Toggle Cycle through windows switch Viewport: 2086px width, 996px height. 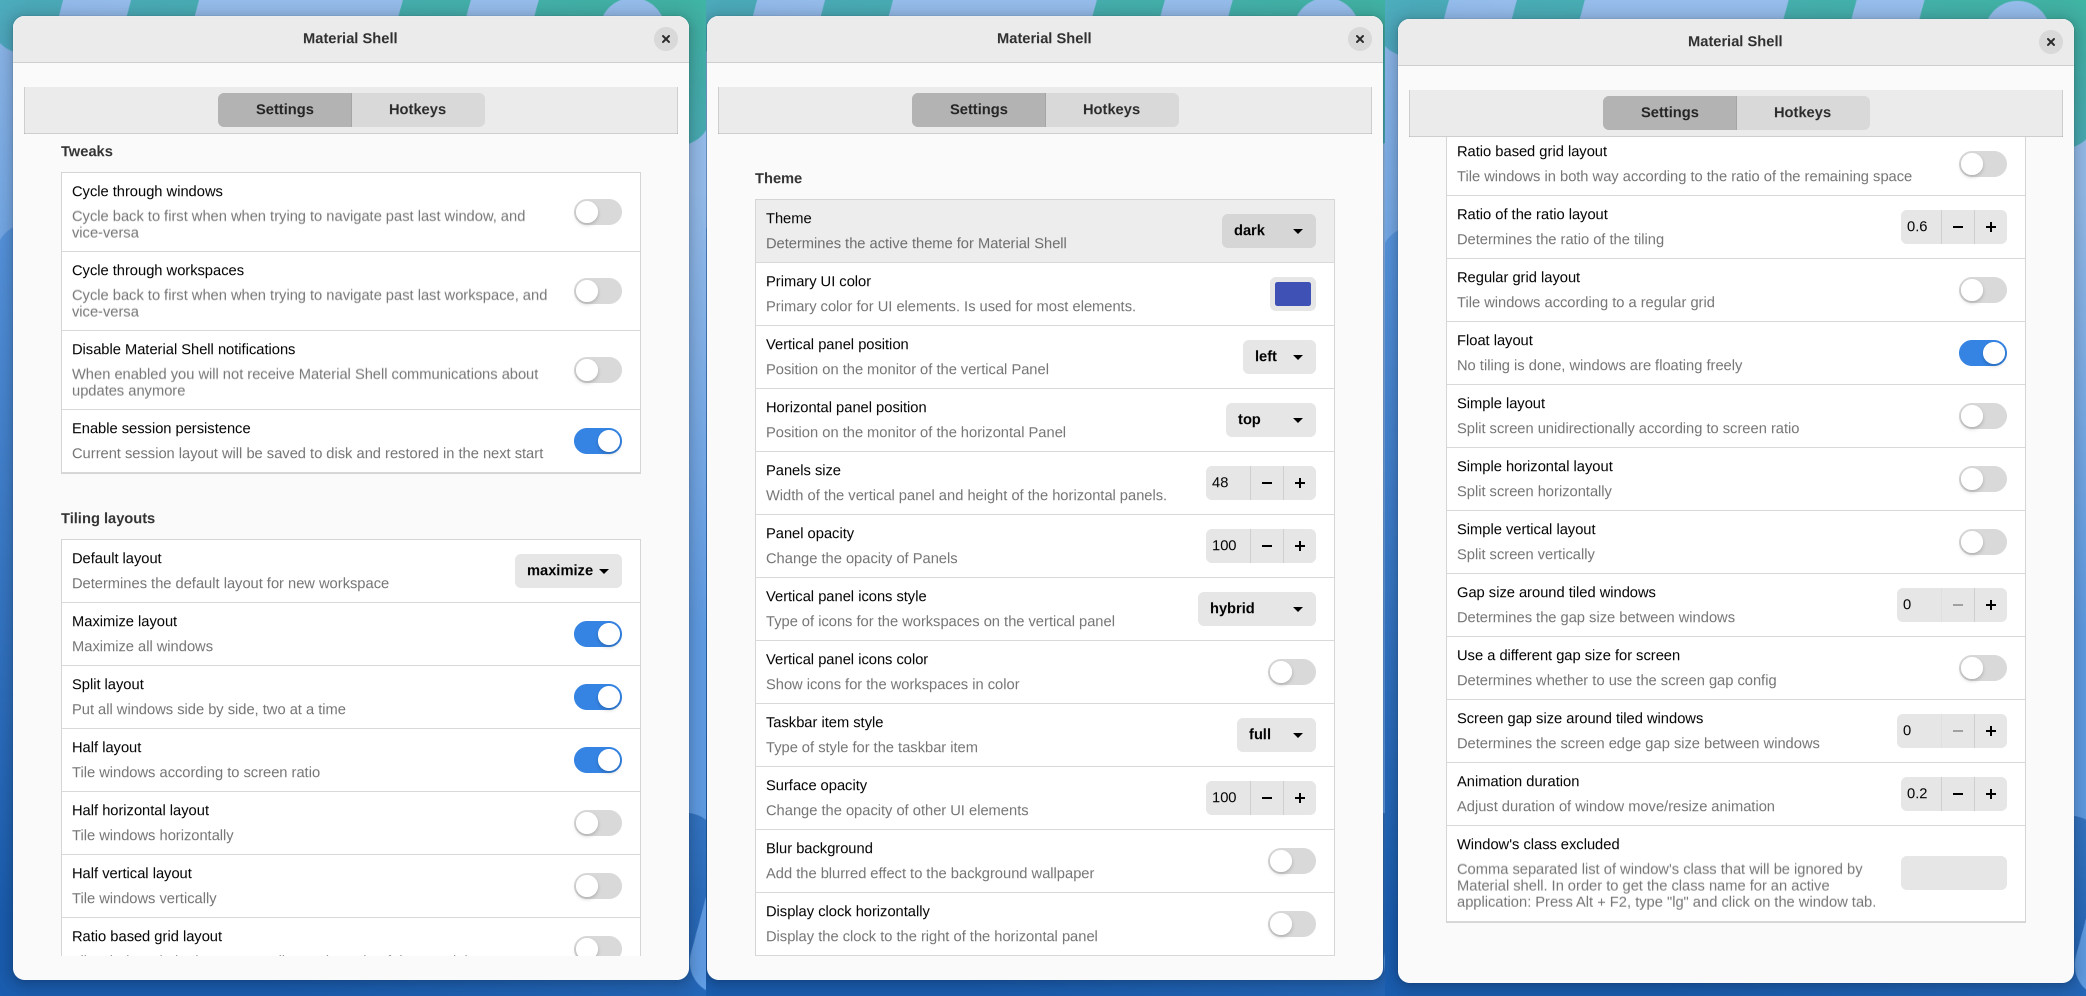[598, 212]
